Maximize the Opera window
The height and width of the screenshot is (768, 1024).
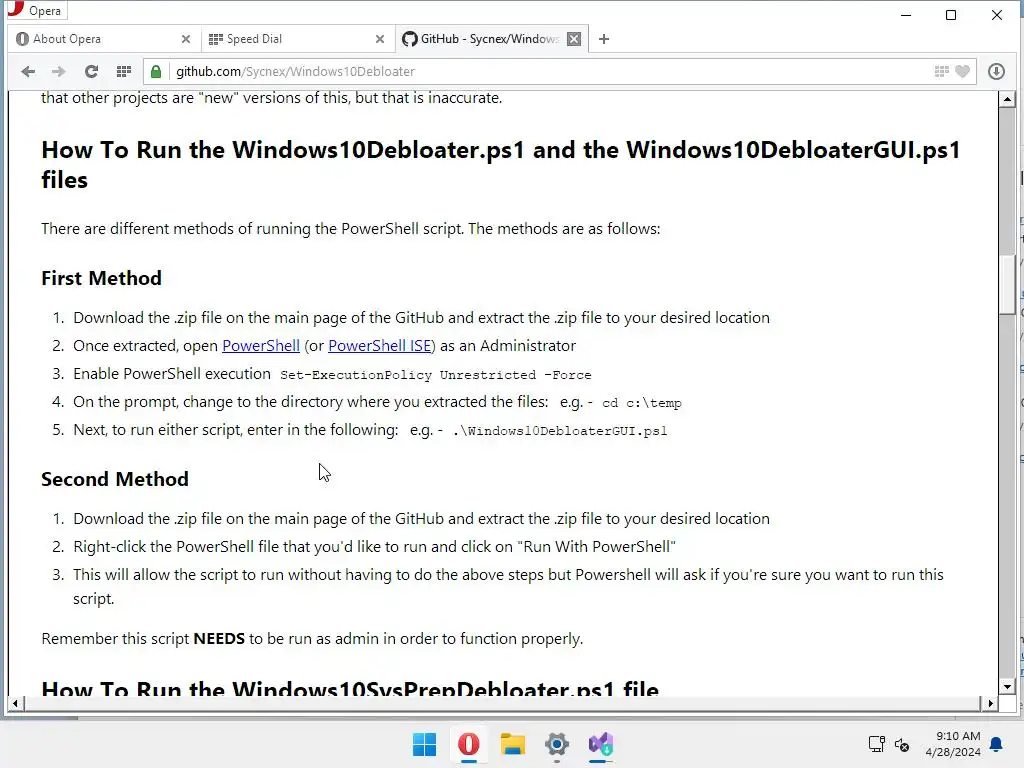point(951,15)
